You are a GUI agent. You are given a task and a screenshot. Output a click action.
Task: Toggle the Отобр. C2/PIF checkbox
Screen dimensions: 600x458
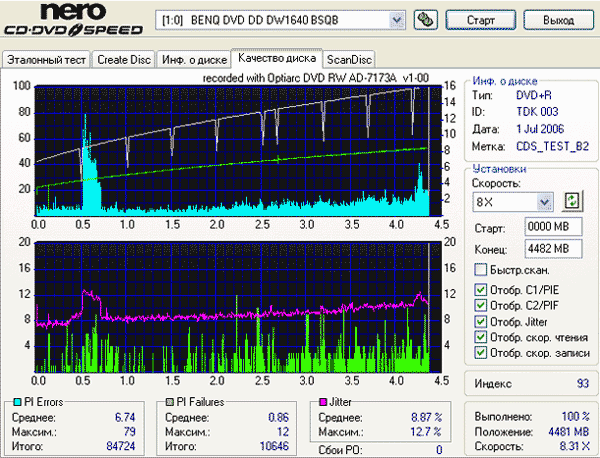(x=480, y=305)
